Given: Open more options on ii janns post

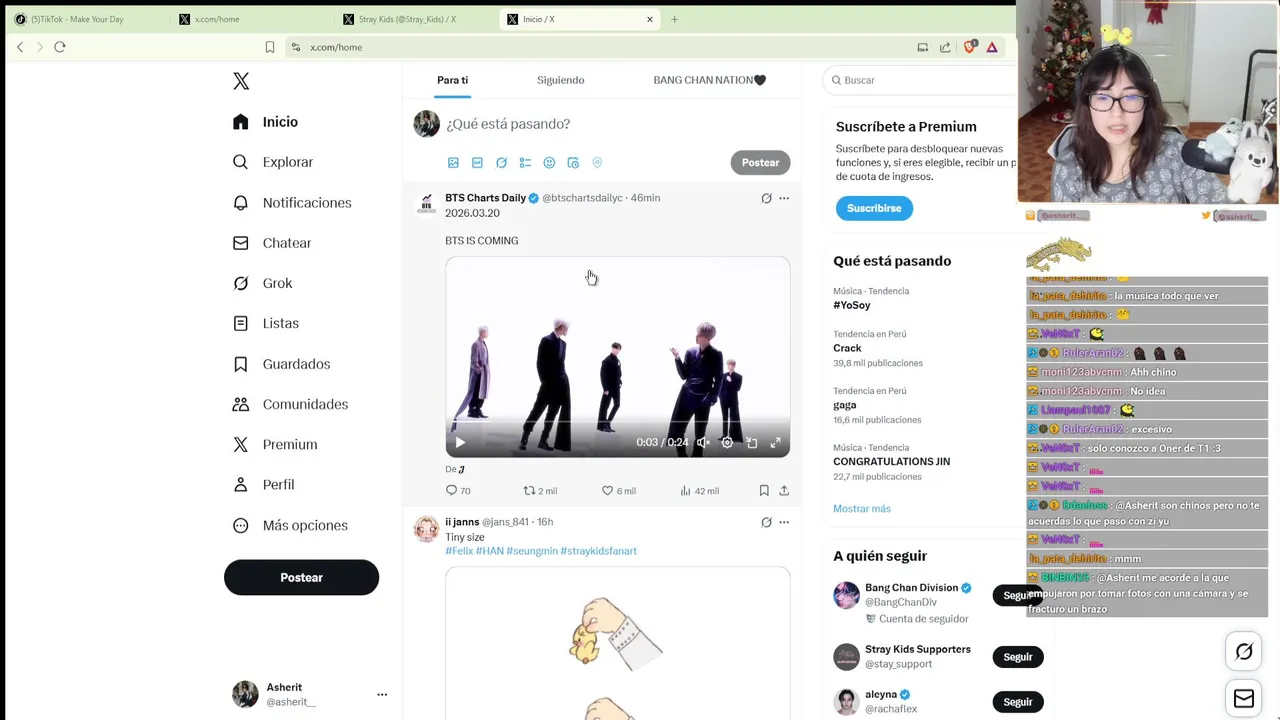Looking at the screenshot, I should point(784,522).
